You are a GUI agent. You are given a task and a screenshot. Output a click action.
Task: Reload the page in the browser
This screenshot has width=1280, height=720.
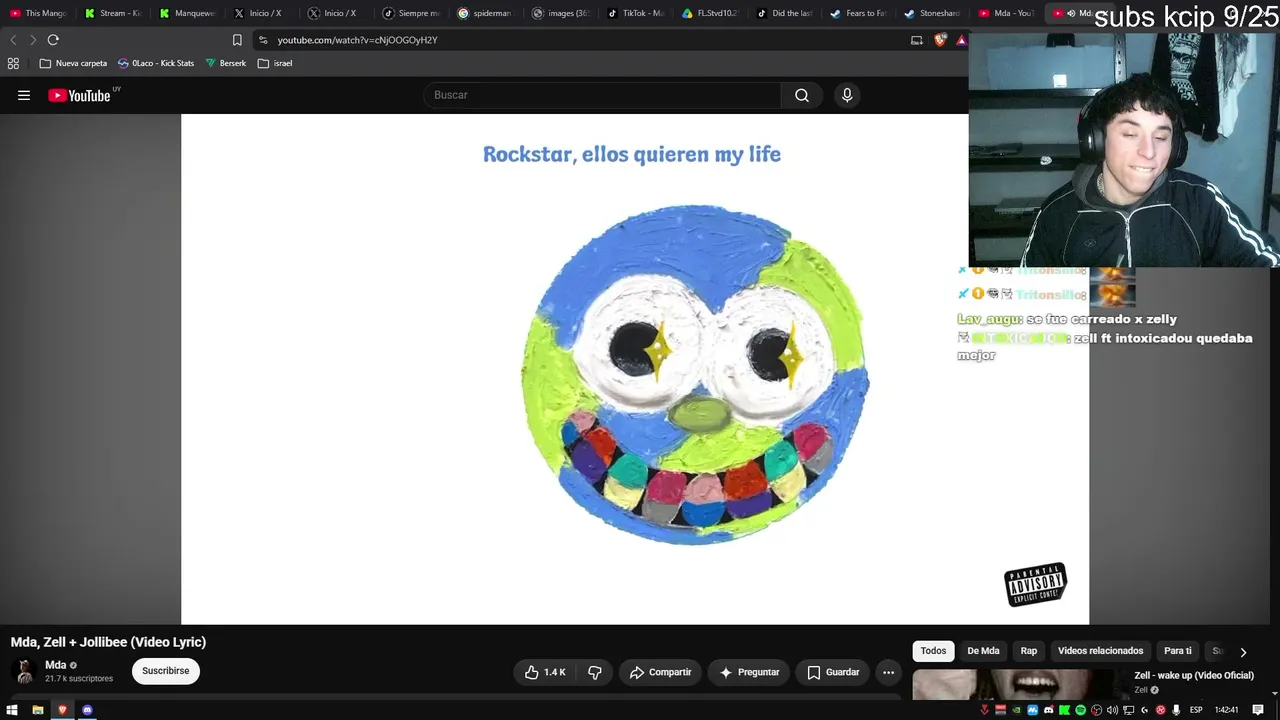click(53, 40)
